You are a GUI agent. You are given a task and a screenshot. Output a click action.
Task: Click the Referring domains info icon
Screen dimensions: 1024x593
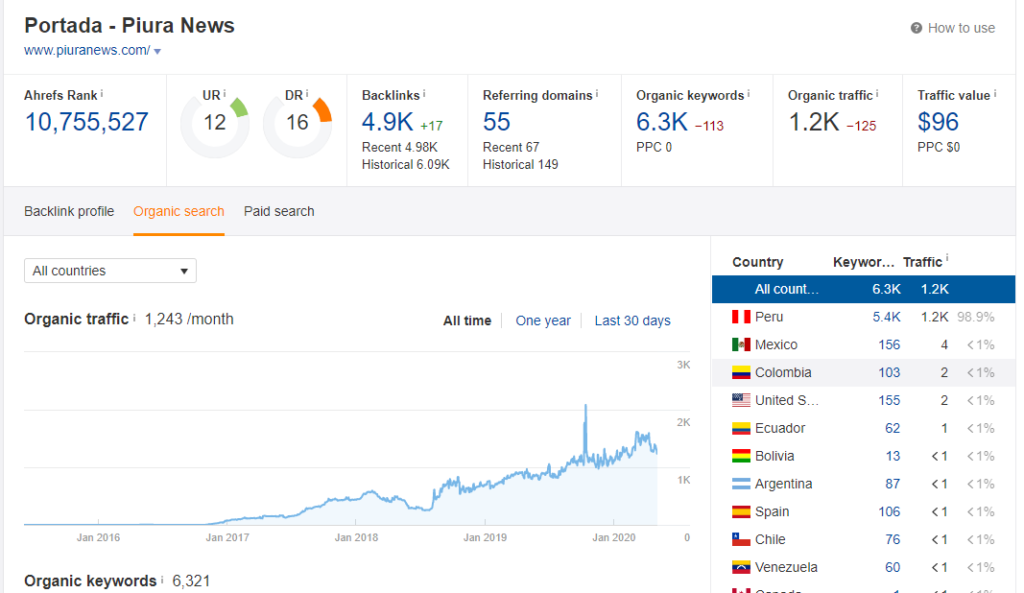tap(597, 94)
